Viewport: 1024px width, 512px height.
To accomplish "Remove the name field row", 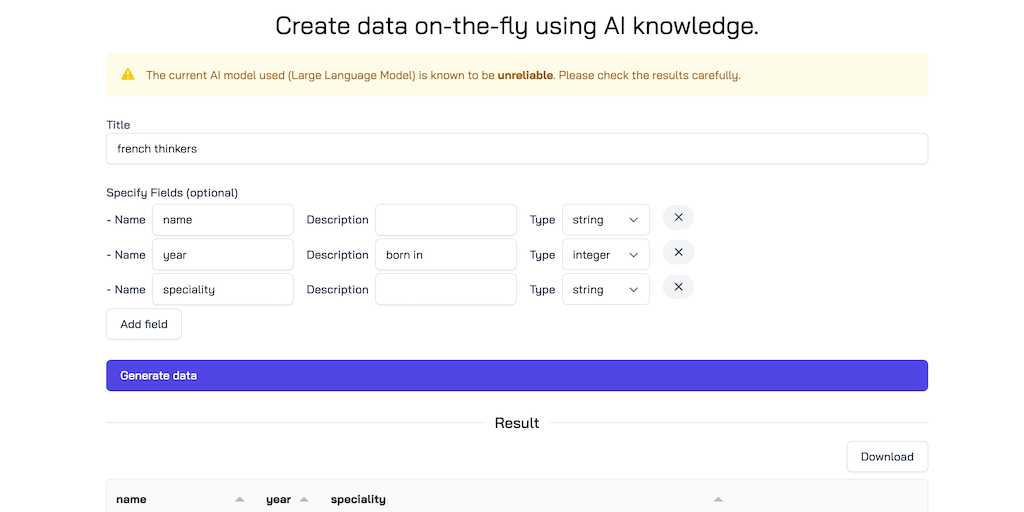I will (678, 218).
